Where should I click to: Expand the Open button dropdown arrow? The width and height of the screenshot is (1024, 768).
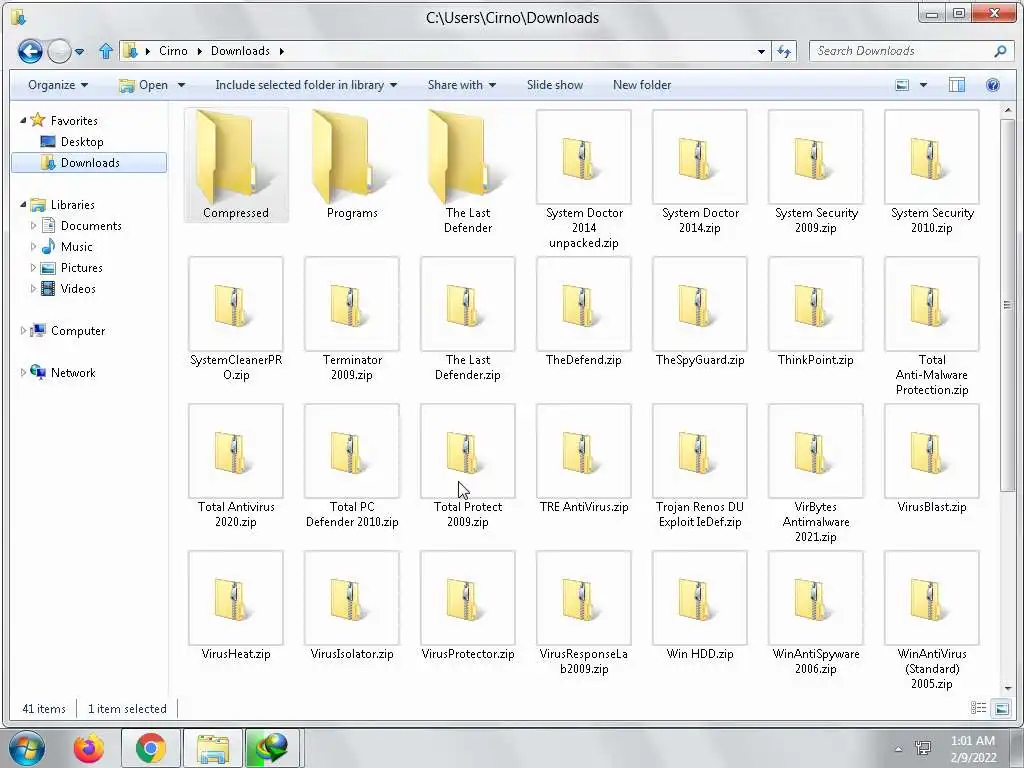pyautogui.click(x=182, y=85)
